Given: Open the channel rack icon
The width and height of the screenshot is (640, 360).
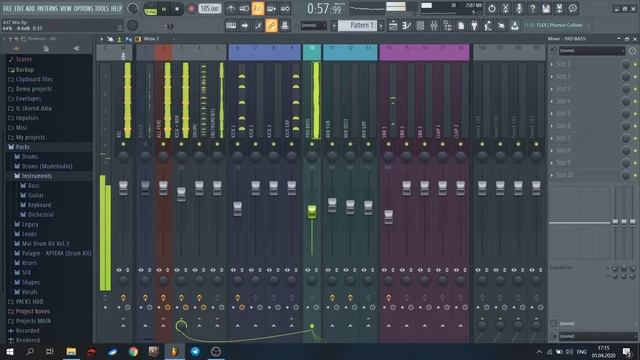Looking at the screenshot, I should [x=420, y=26].
